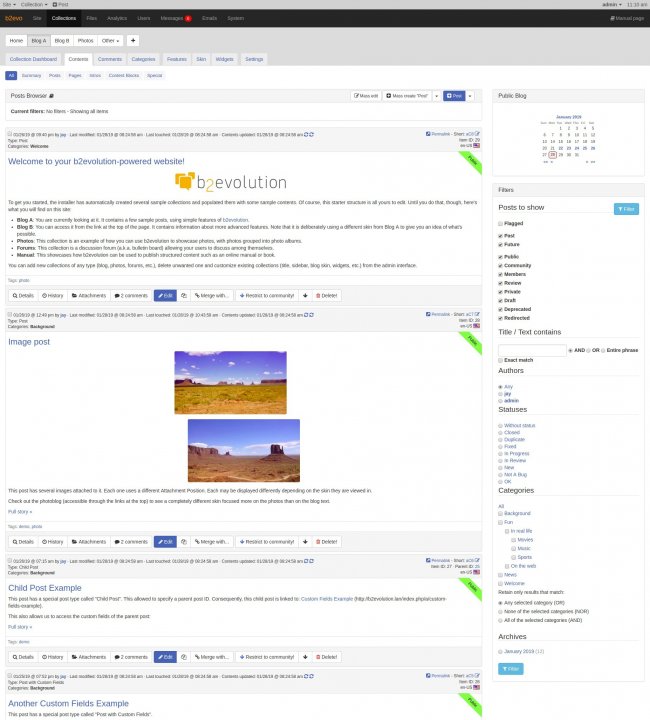
Task: Click the second Monument Valley photo
Action: point(244,450)
